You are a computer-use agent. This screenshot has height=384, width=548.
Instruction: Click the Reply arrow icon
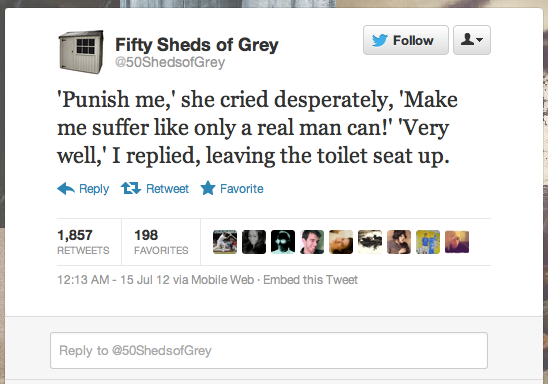66,189
